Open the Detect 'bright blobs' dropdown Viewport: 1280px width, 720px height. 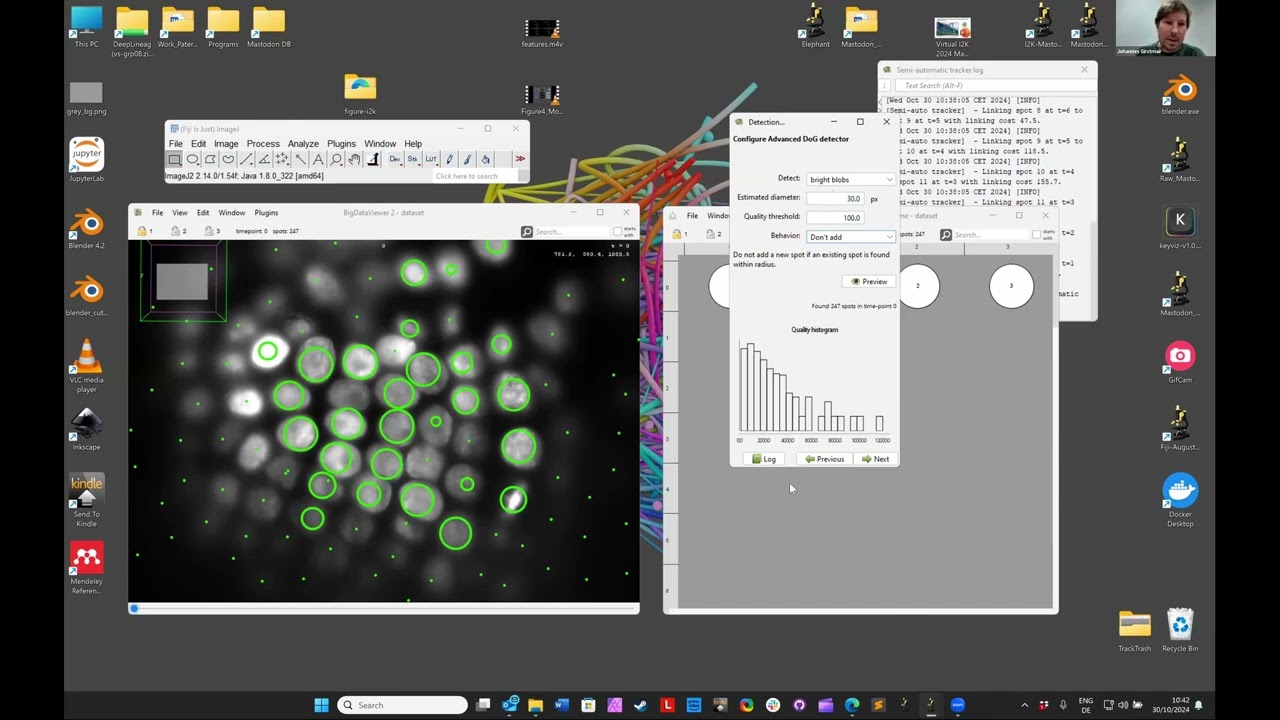pos(850,179)
